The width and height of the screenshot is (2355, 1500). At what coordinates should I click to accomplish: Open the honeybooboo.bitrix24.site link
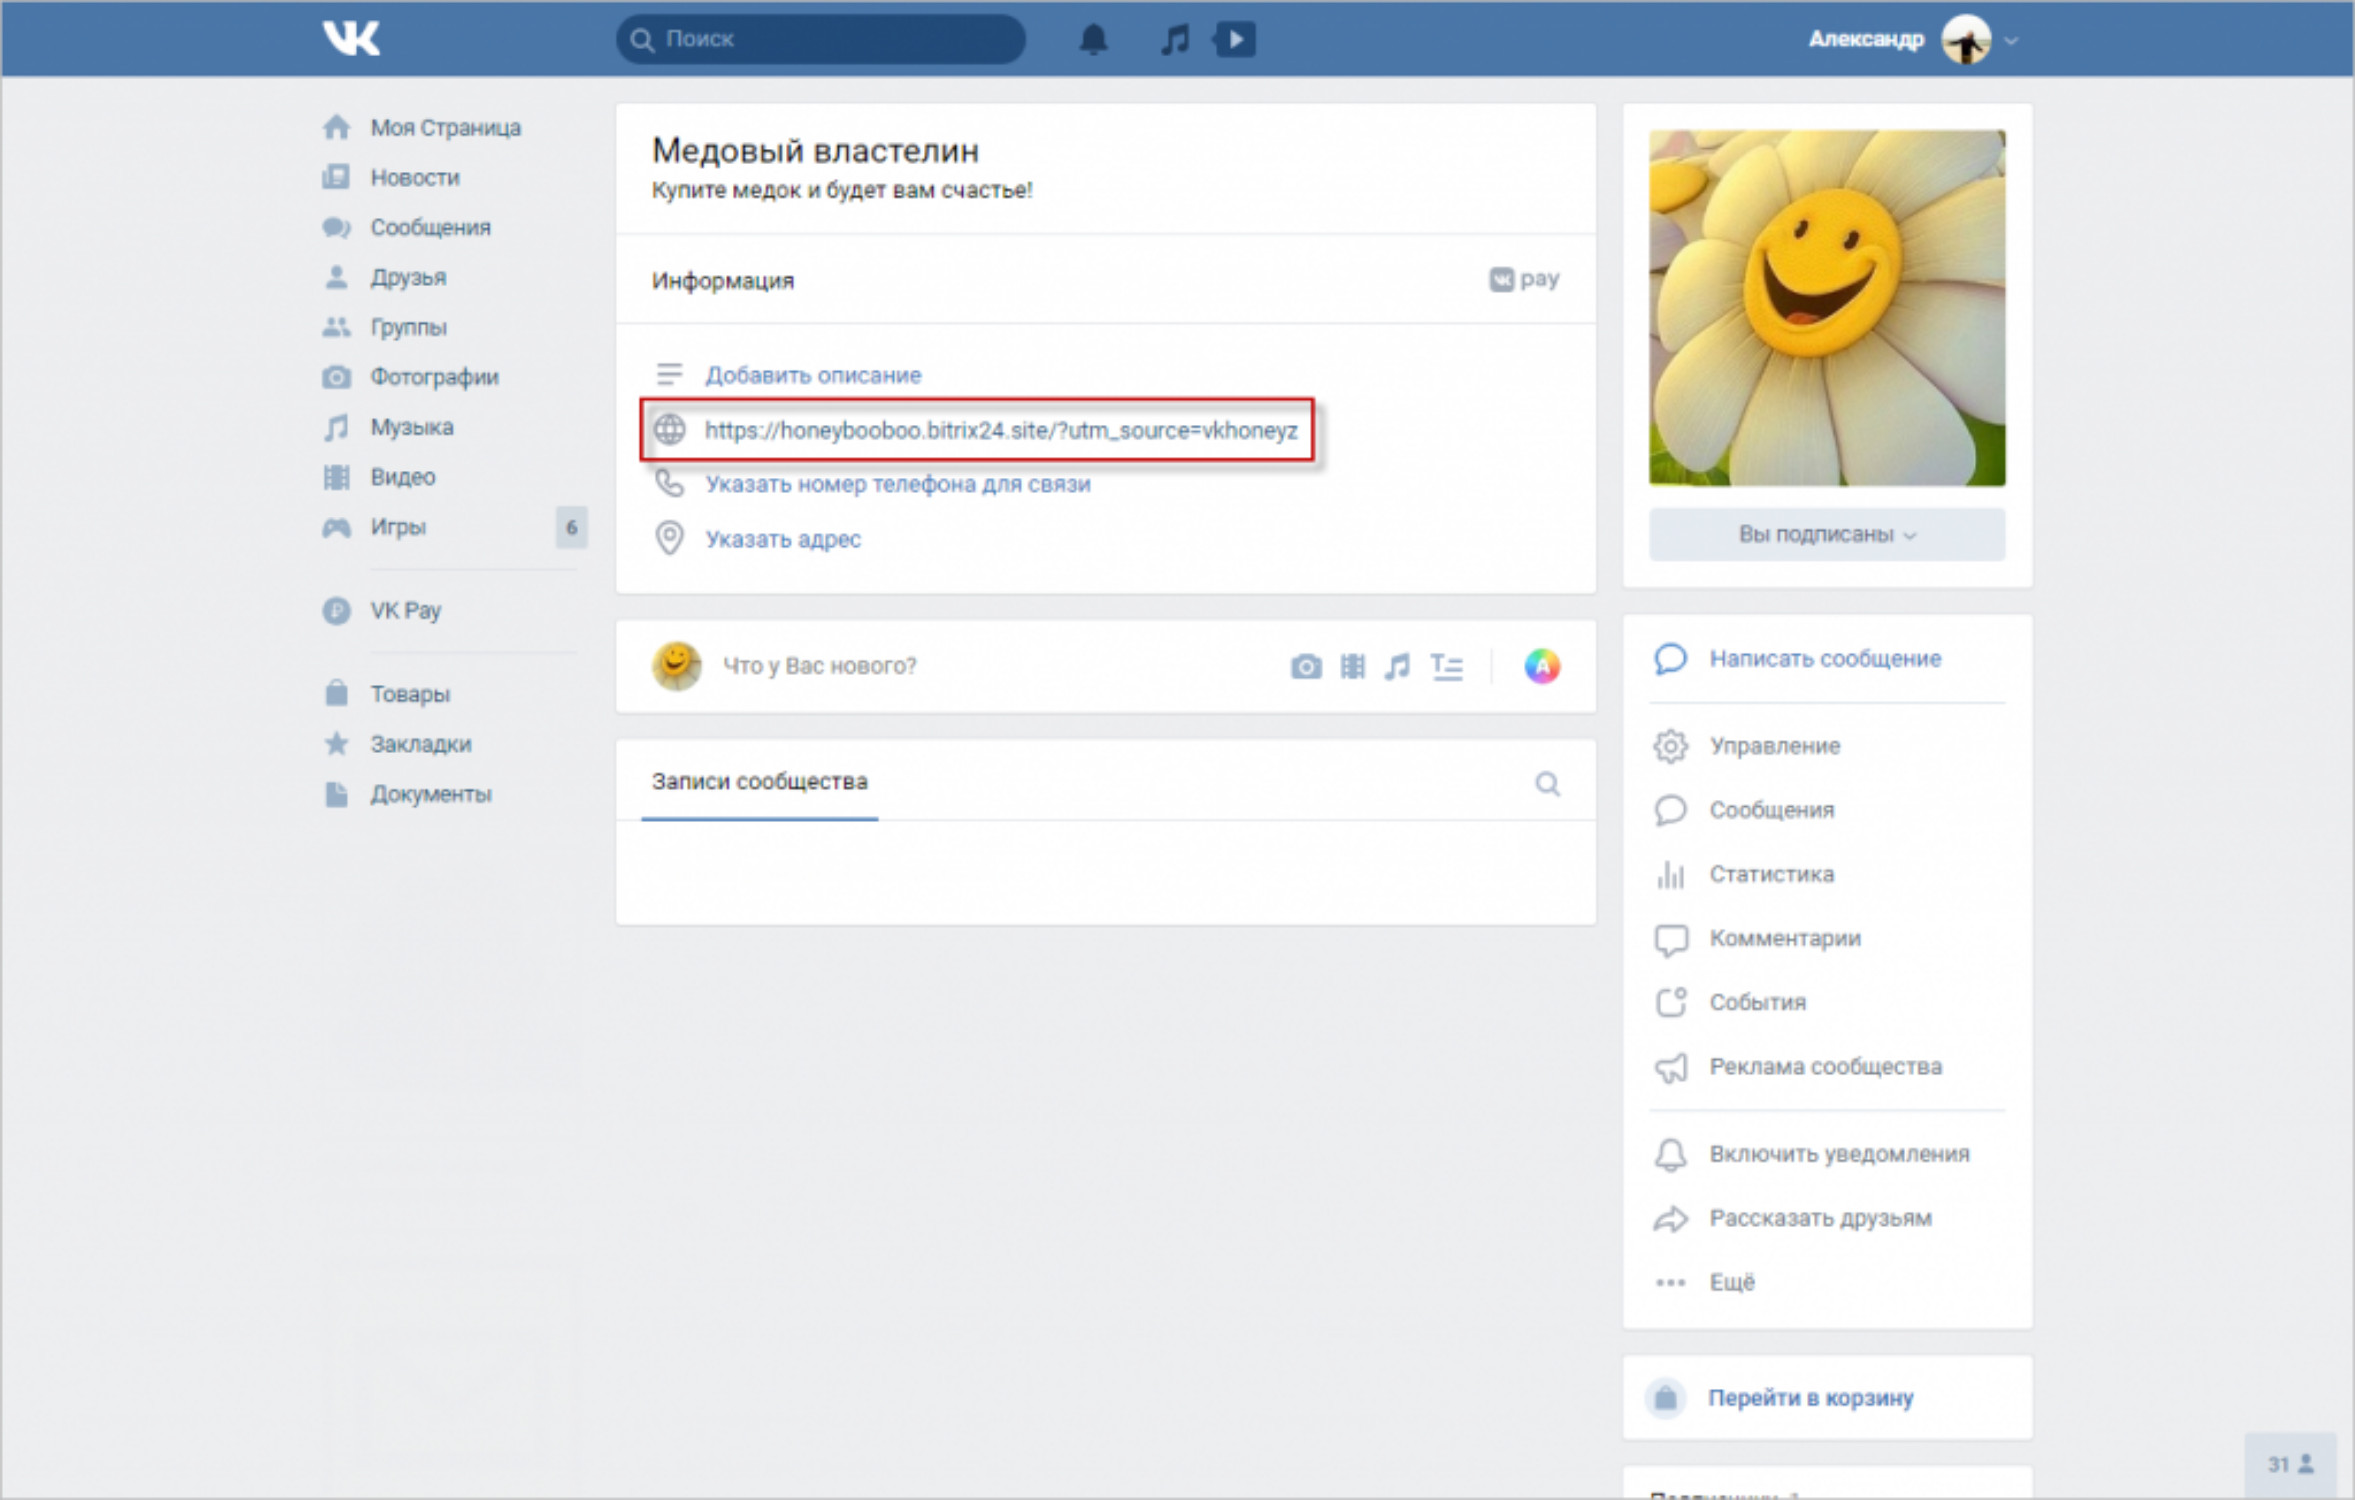pos(1000,431)
